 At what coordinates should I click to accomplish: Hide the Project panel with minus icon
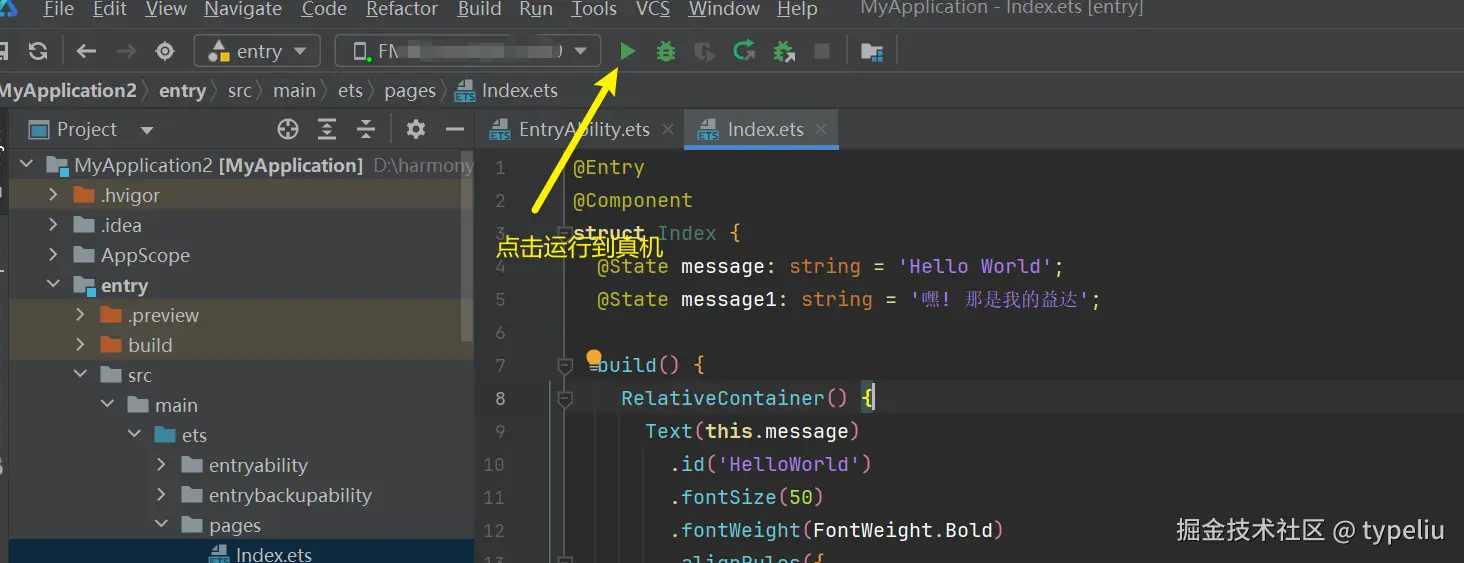click(455, 129)
